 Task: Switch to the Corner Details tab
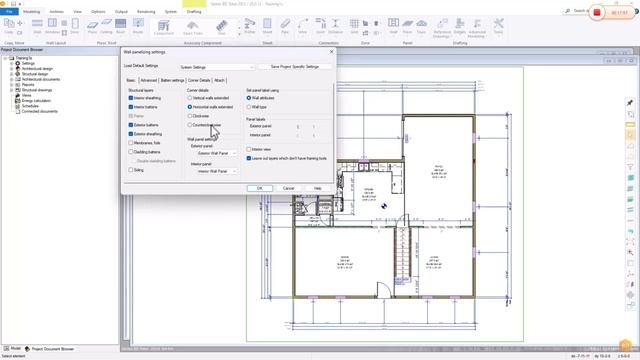pyautogui.click(x=199, y=80)
